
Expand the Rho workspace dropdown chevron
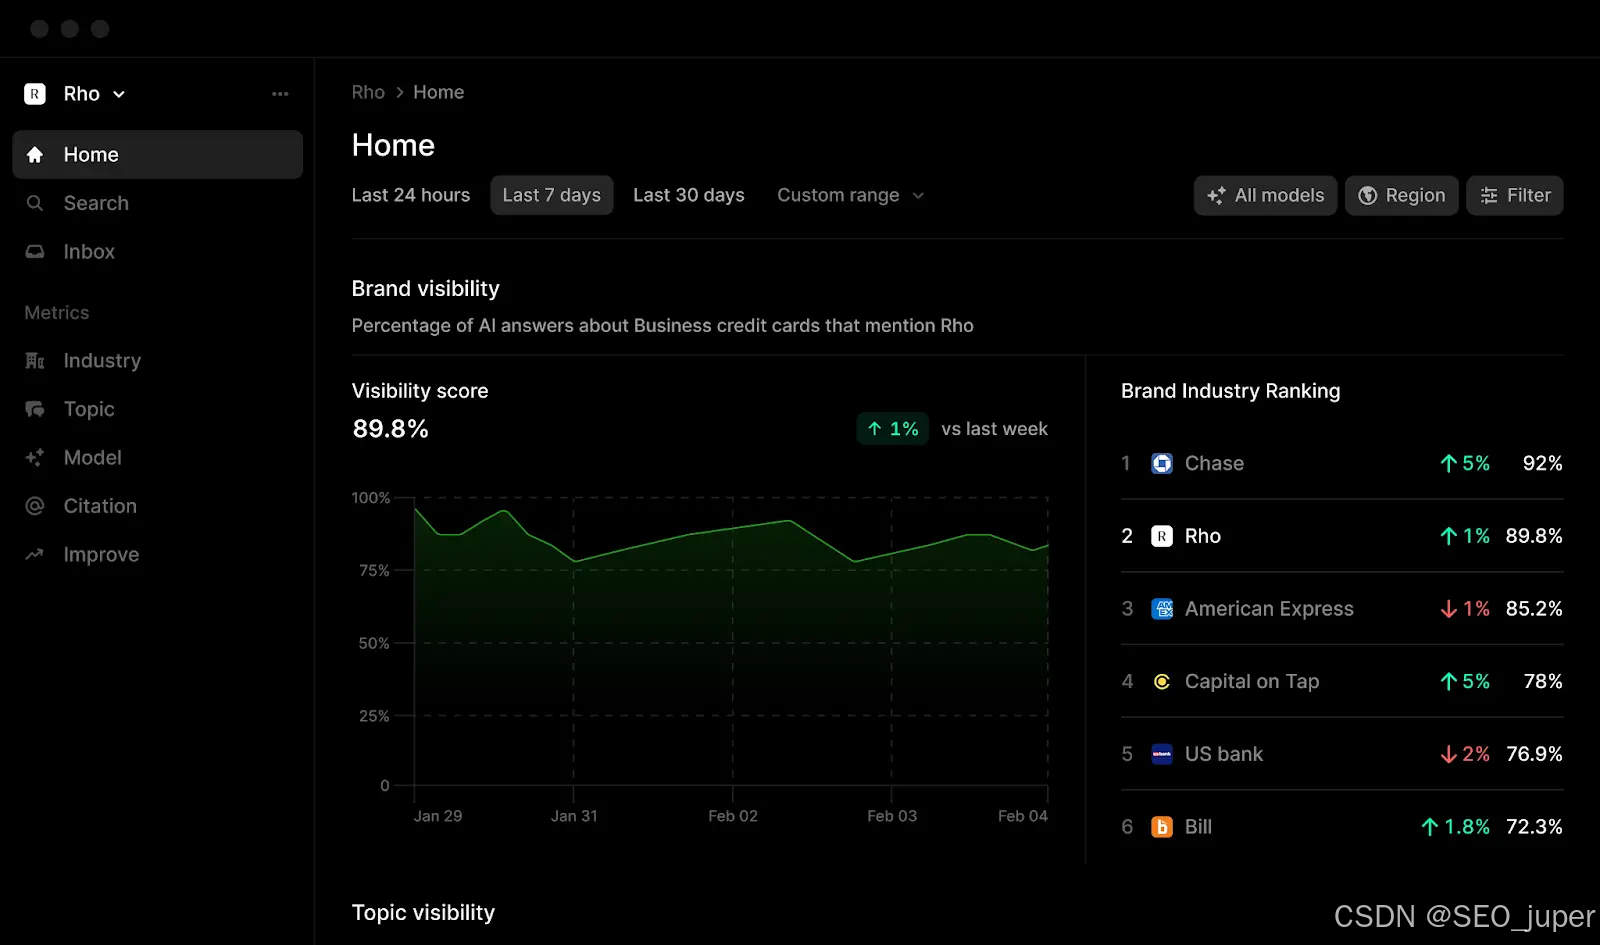click(119, 94)
